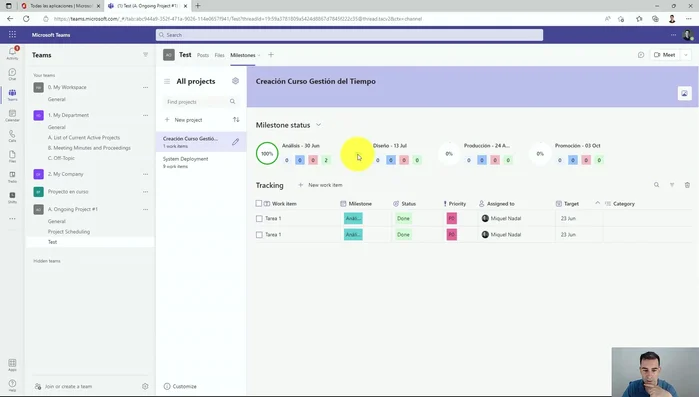Click Done status in first row
699x397 pixels.
403,218
